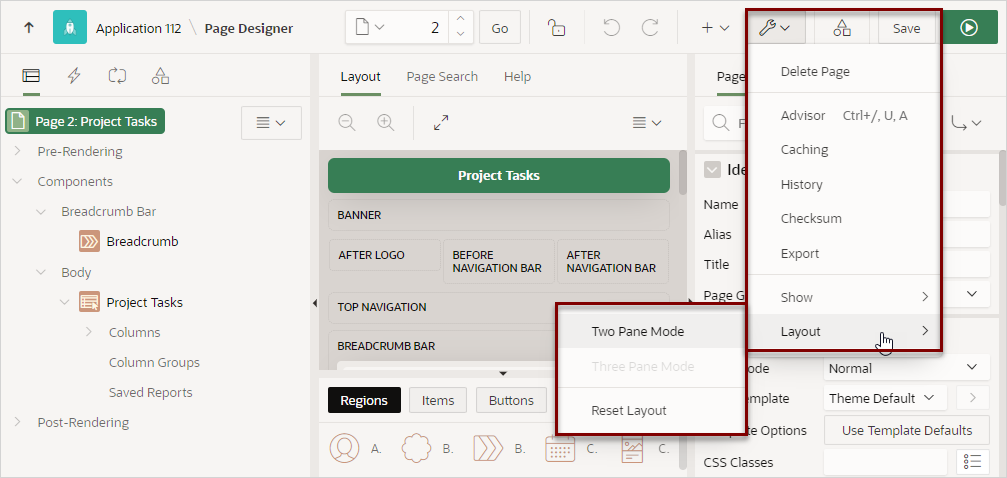The width and height of the screenshot is (1007, 478).
Task: Open the page finder document dropdown
Action: [x=370, y=28]
